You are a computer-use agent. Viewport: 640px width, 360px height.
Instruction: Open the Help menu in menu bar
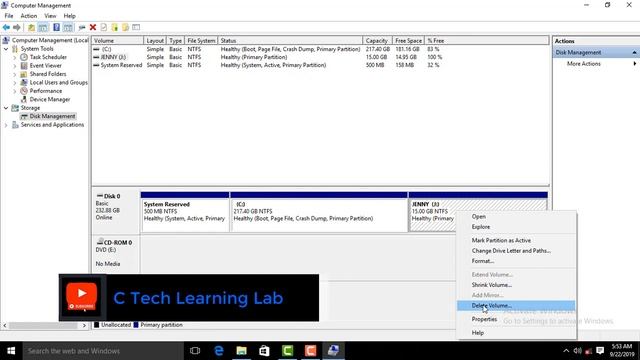tap(69, 16)
